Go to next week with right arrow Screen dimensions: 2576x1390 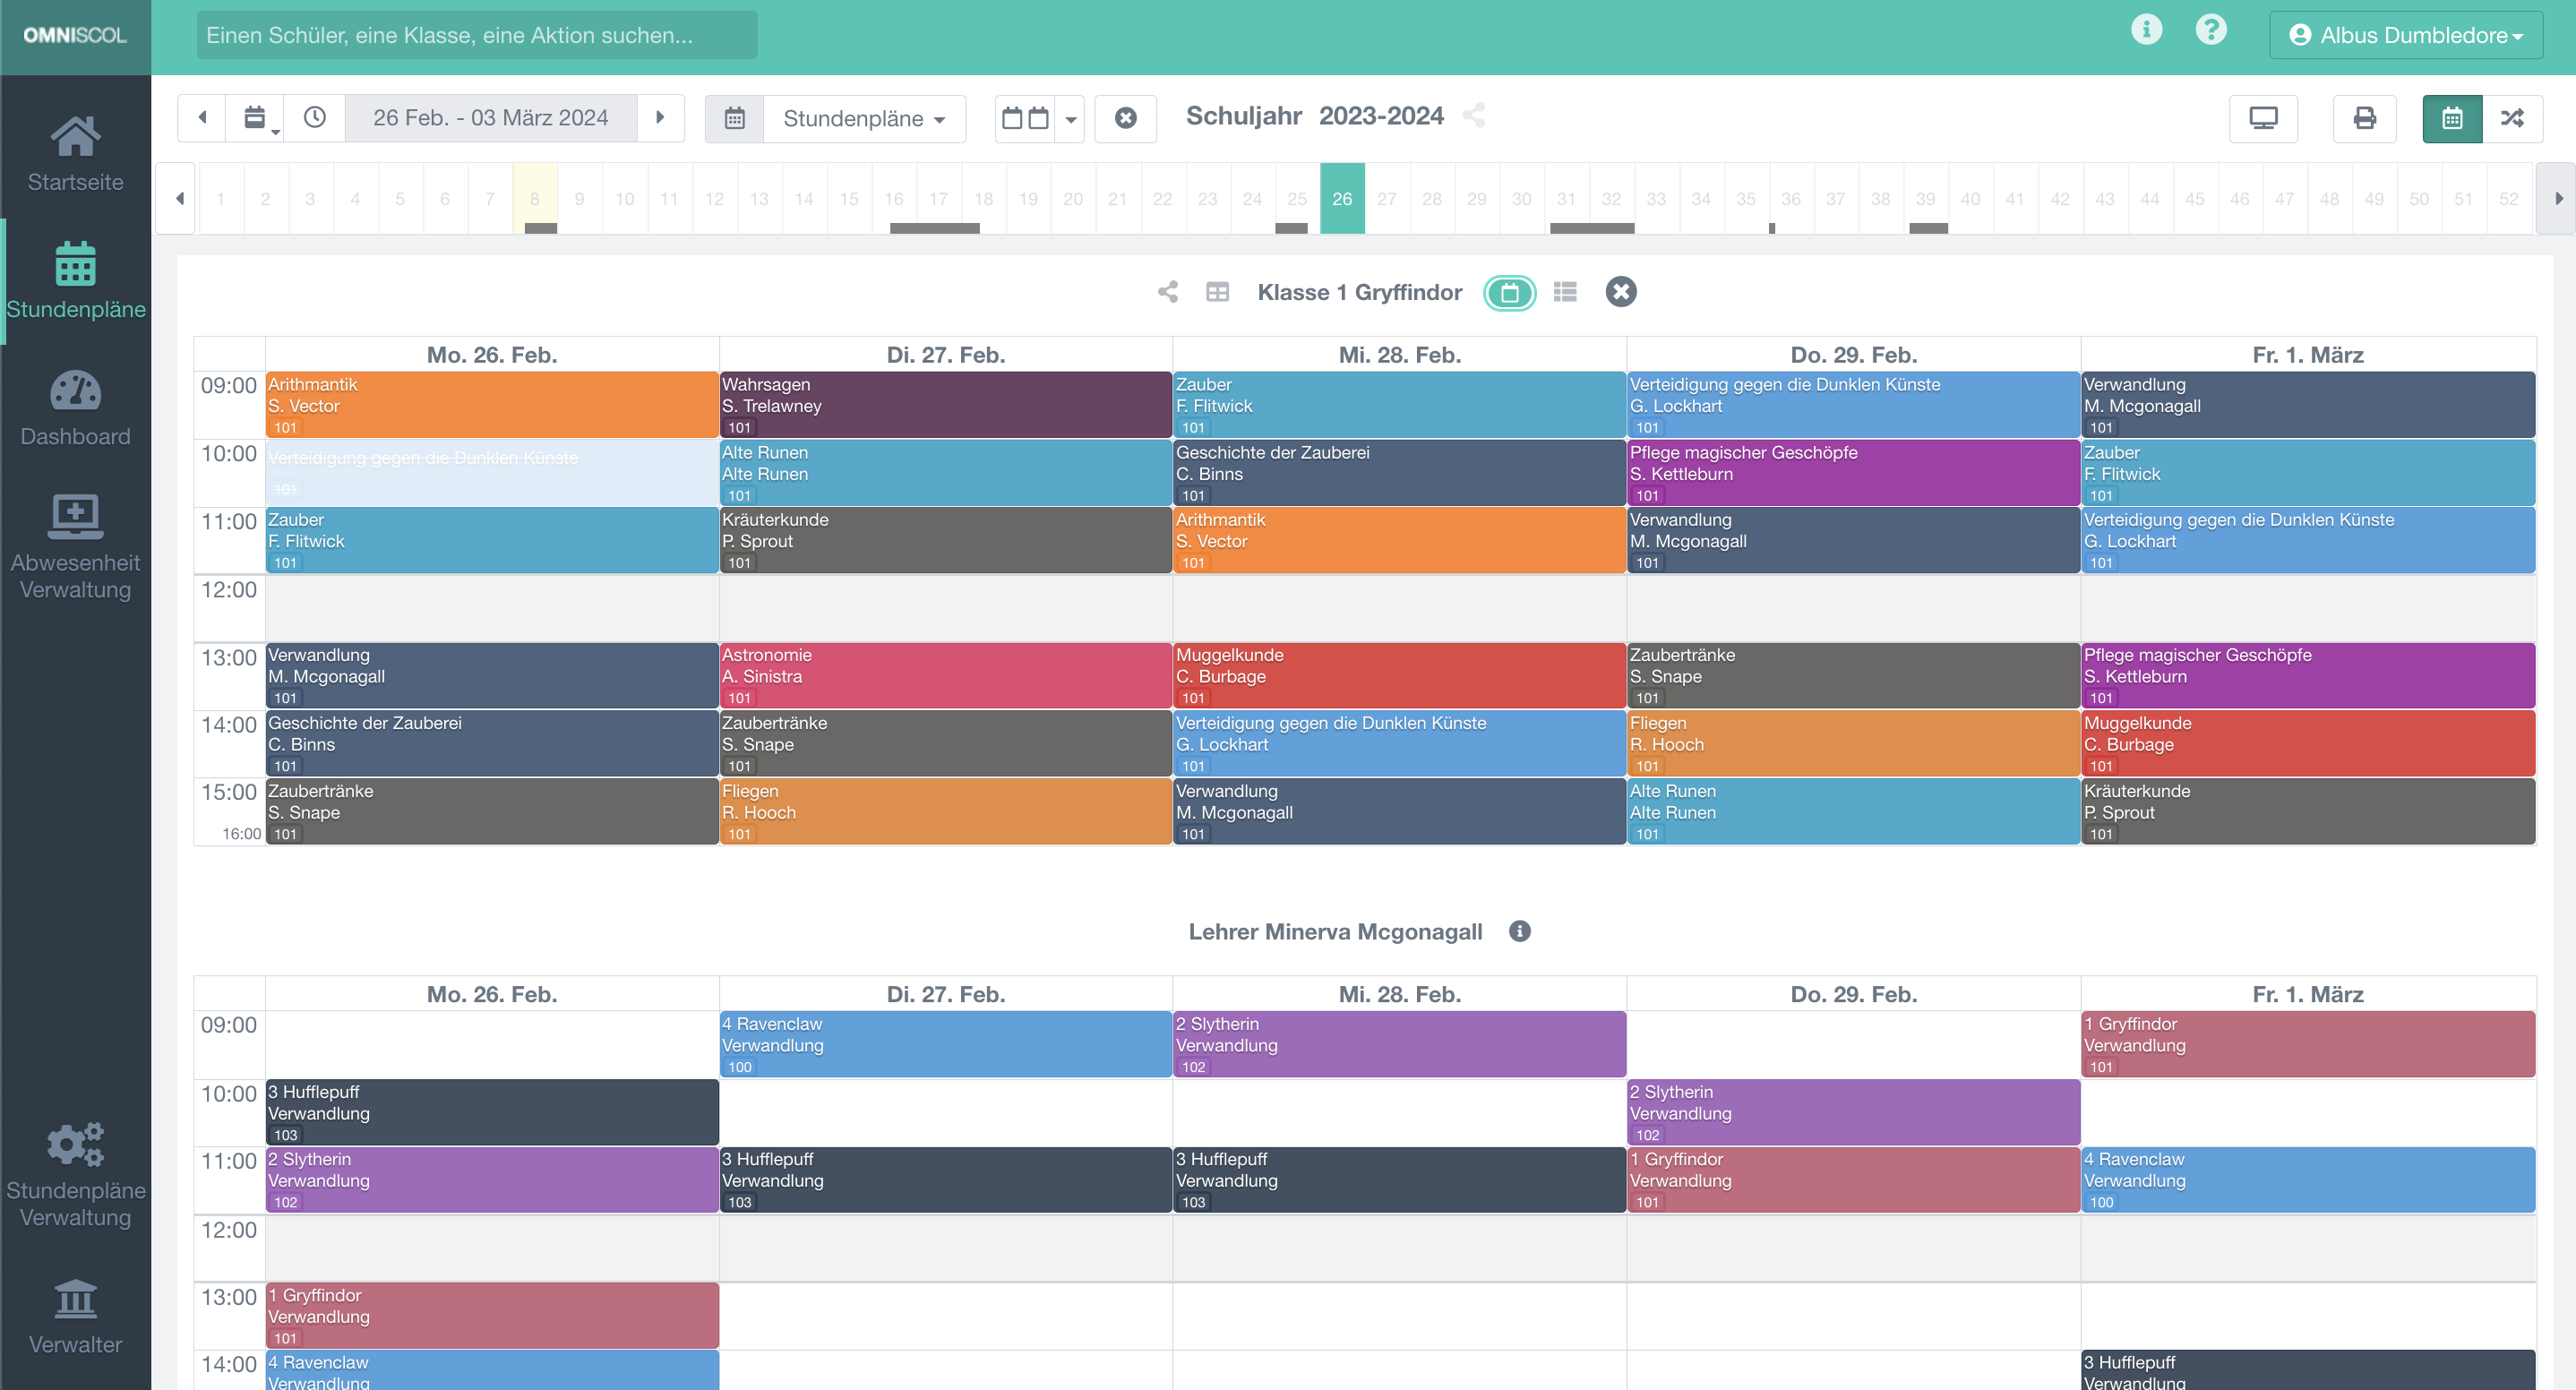click(x=660, y=118)
